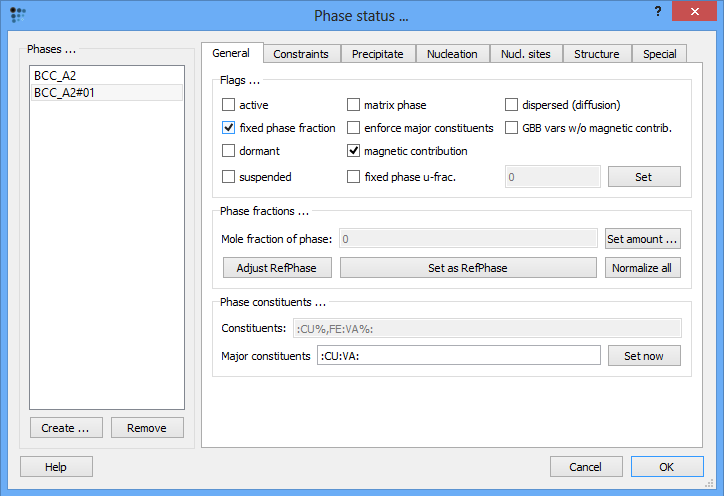Check the matrix phase option
This screenshot has height=496, width=724.
coord(354,104)
